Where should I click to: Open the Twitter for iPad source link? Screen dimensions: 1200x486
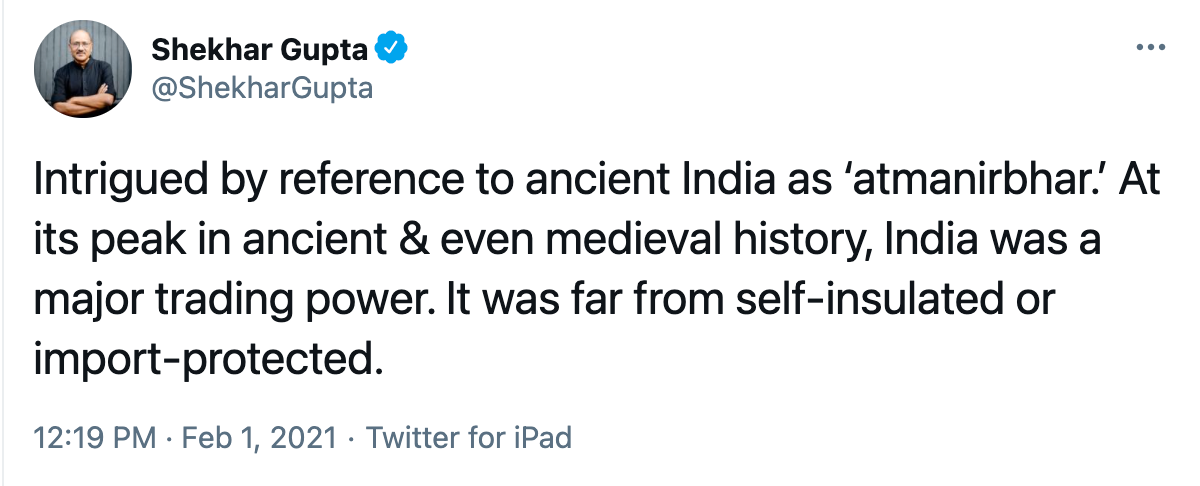pos(469,438)
